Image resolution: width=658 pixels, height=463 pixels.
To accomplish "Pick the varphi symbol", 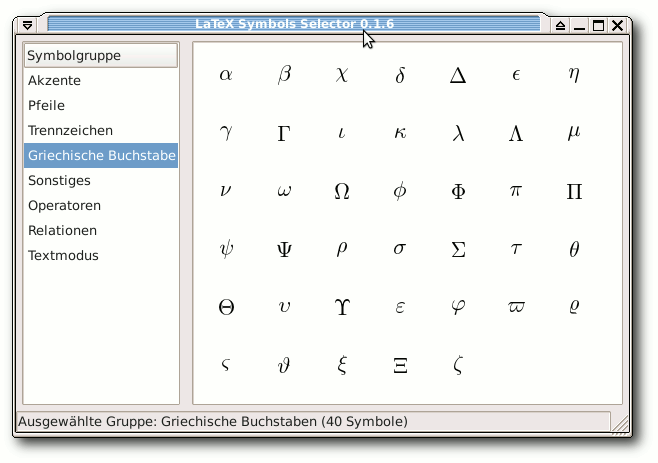I will point(458,307).
